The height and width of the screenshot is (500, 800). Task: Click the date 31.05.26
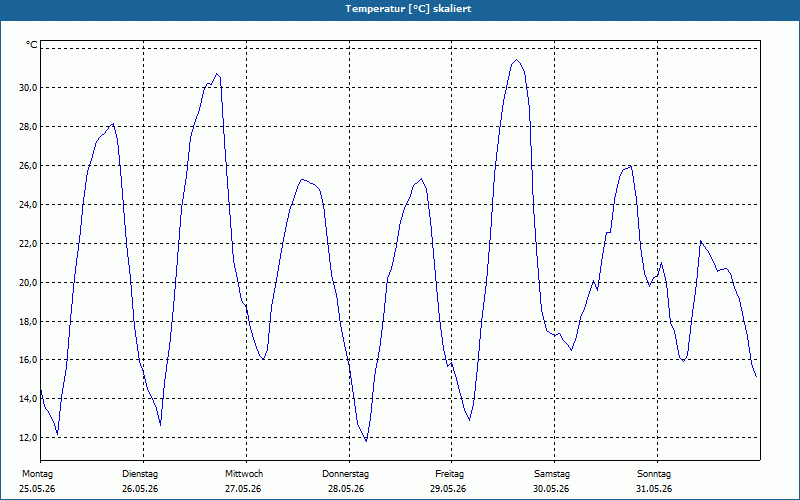pos(654,489)
